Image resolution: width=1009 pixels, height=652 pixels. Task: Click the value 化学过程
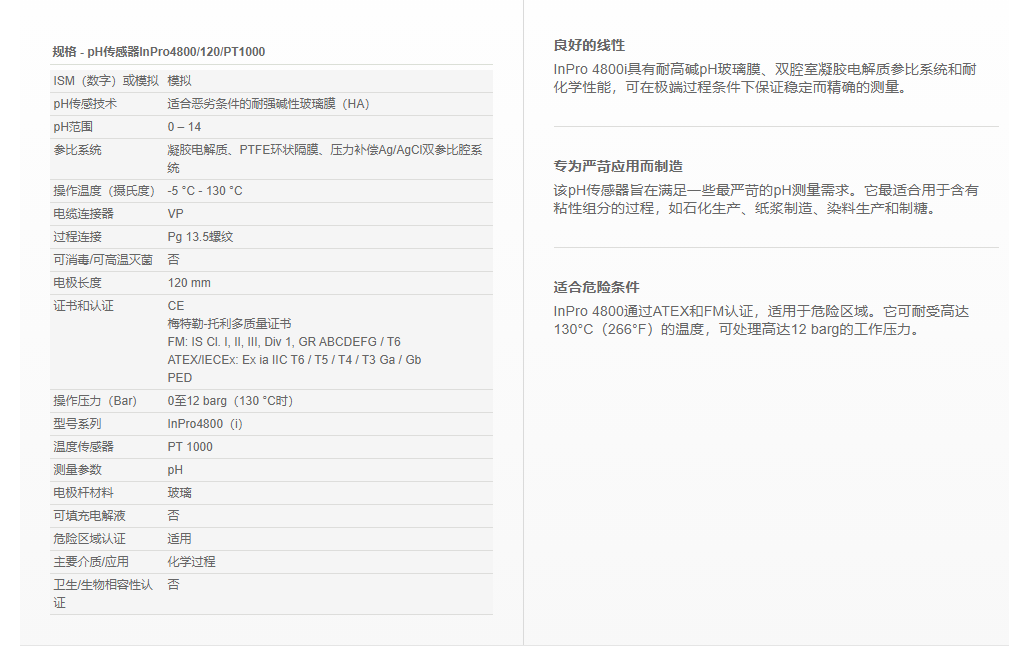click(191, 562)
